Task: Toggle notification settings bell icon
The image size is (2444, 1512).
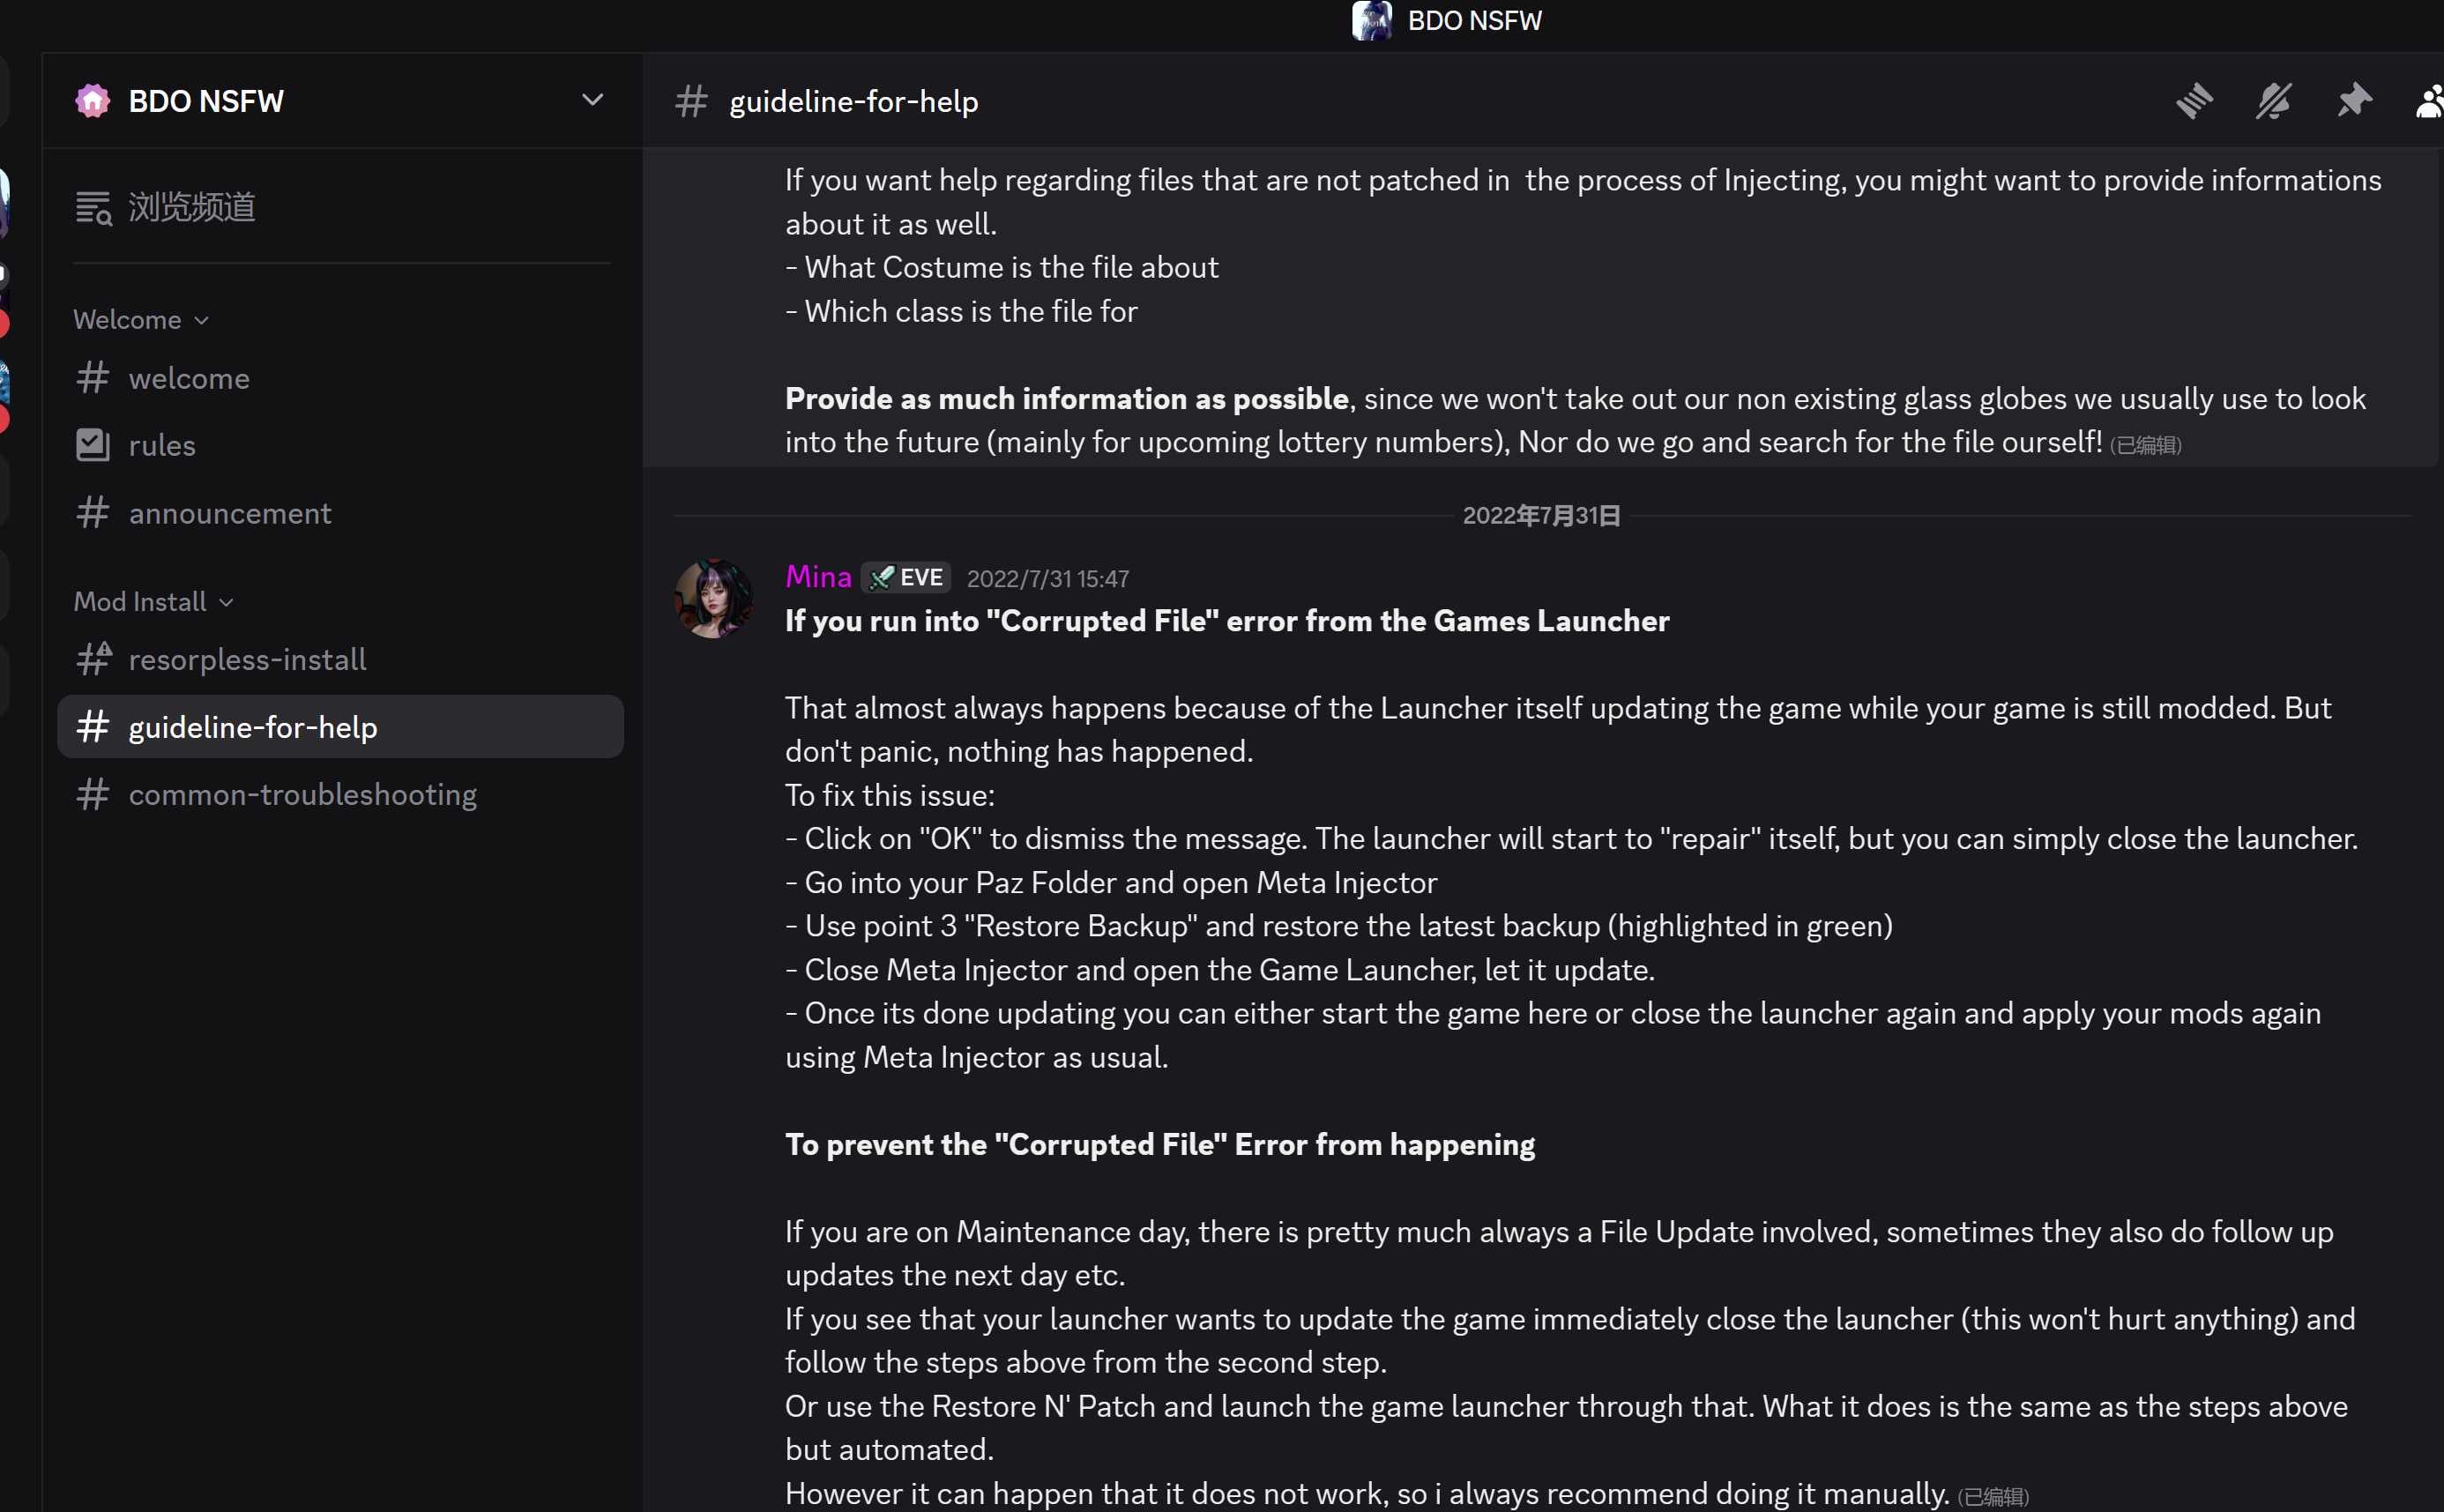Action: click(2274, 101)
